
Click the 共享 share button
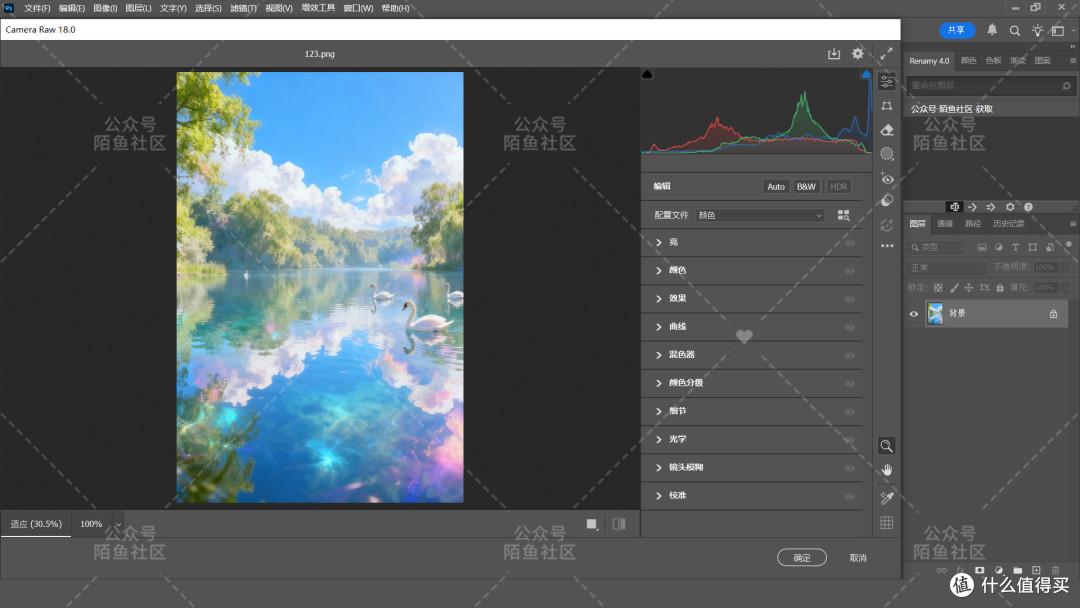pyautogui.click(x=957, y=30)
